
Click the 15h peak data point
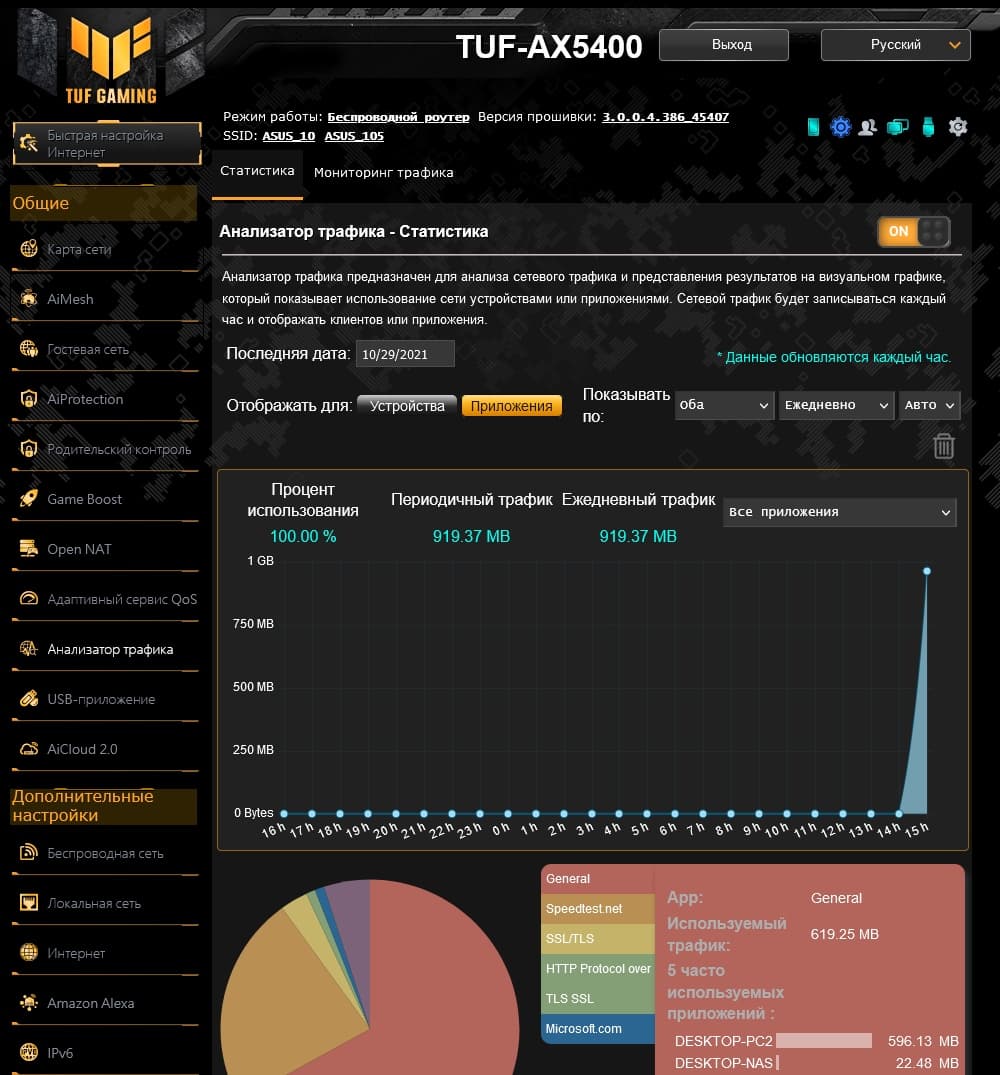[927, 571]
